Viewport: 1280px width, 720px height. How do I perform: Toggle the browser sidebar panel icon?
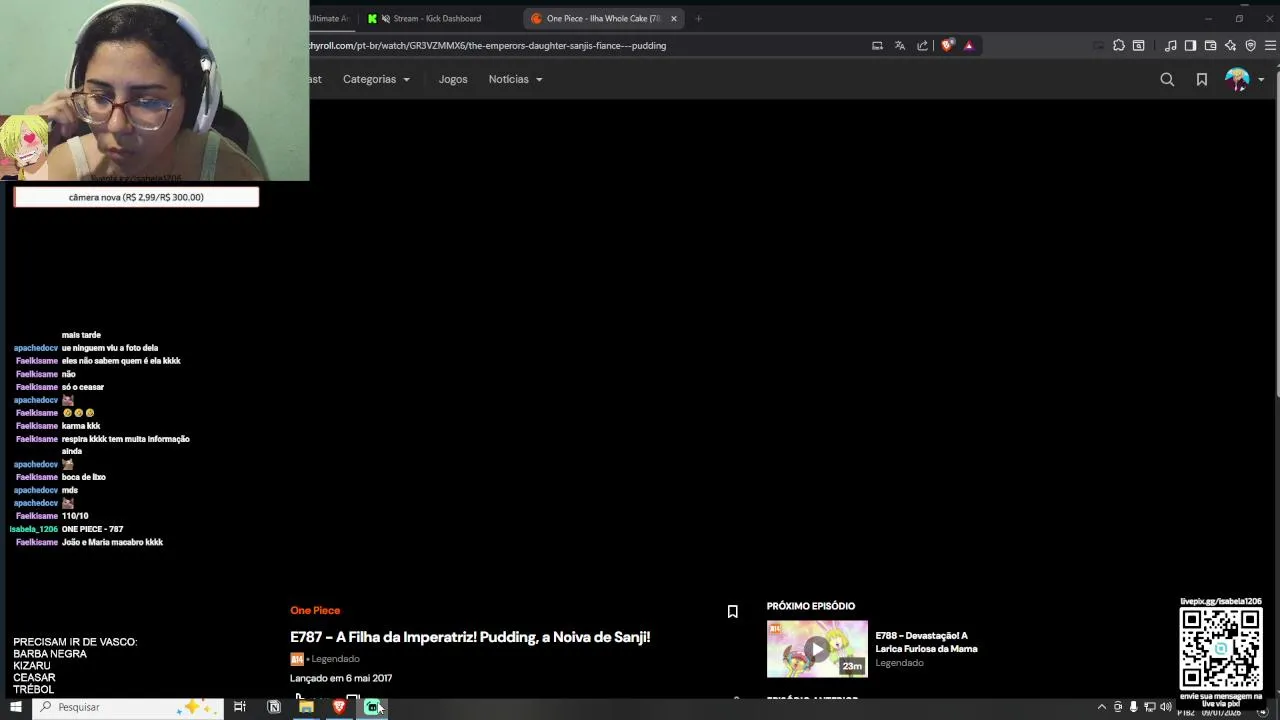[x=1190, y=45]
